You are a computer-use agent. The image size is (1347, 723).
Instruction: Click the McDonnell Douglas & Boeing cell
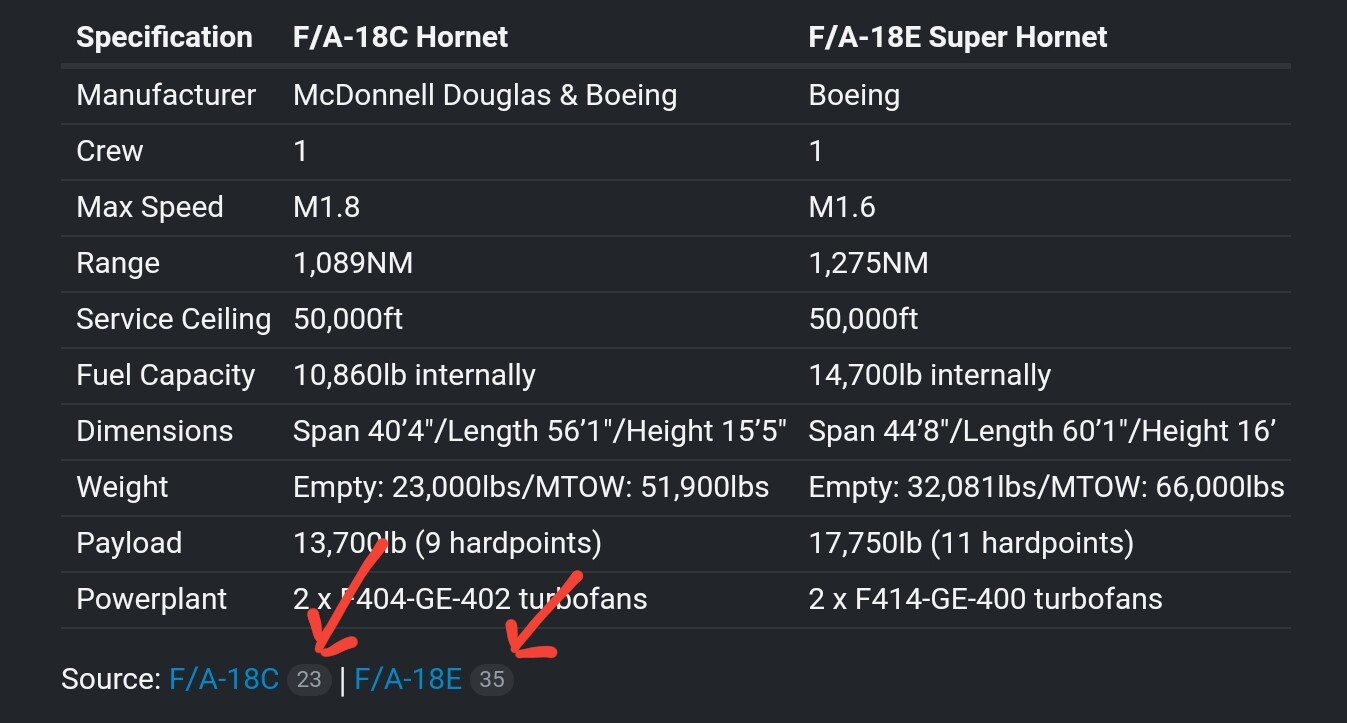[485, 95]
